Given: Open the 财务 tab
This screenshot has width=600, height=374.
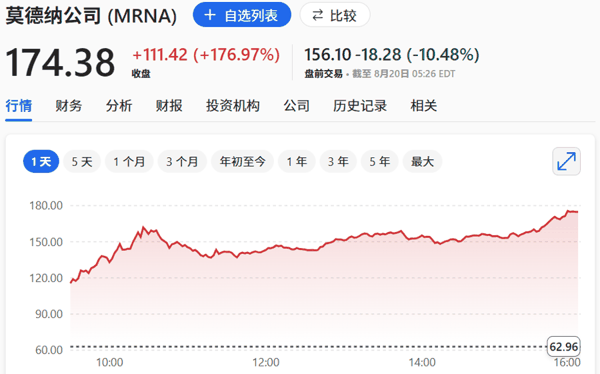Looking at the screenshot, I should point(69,106).
